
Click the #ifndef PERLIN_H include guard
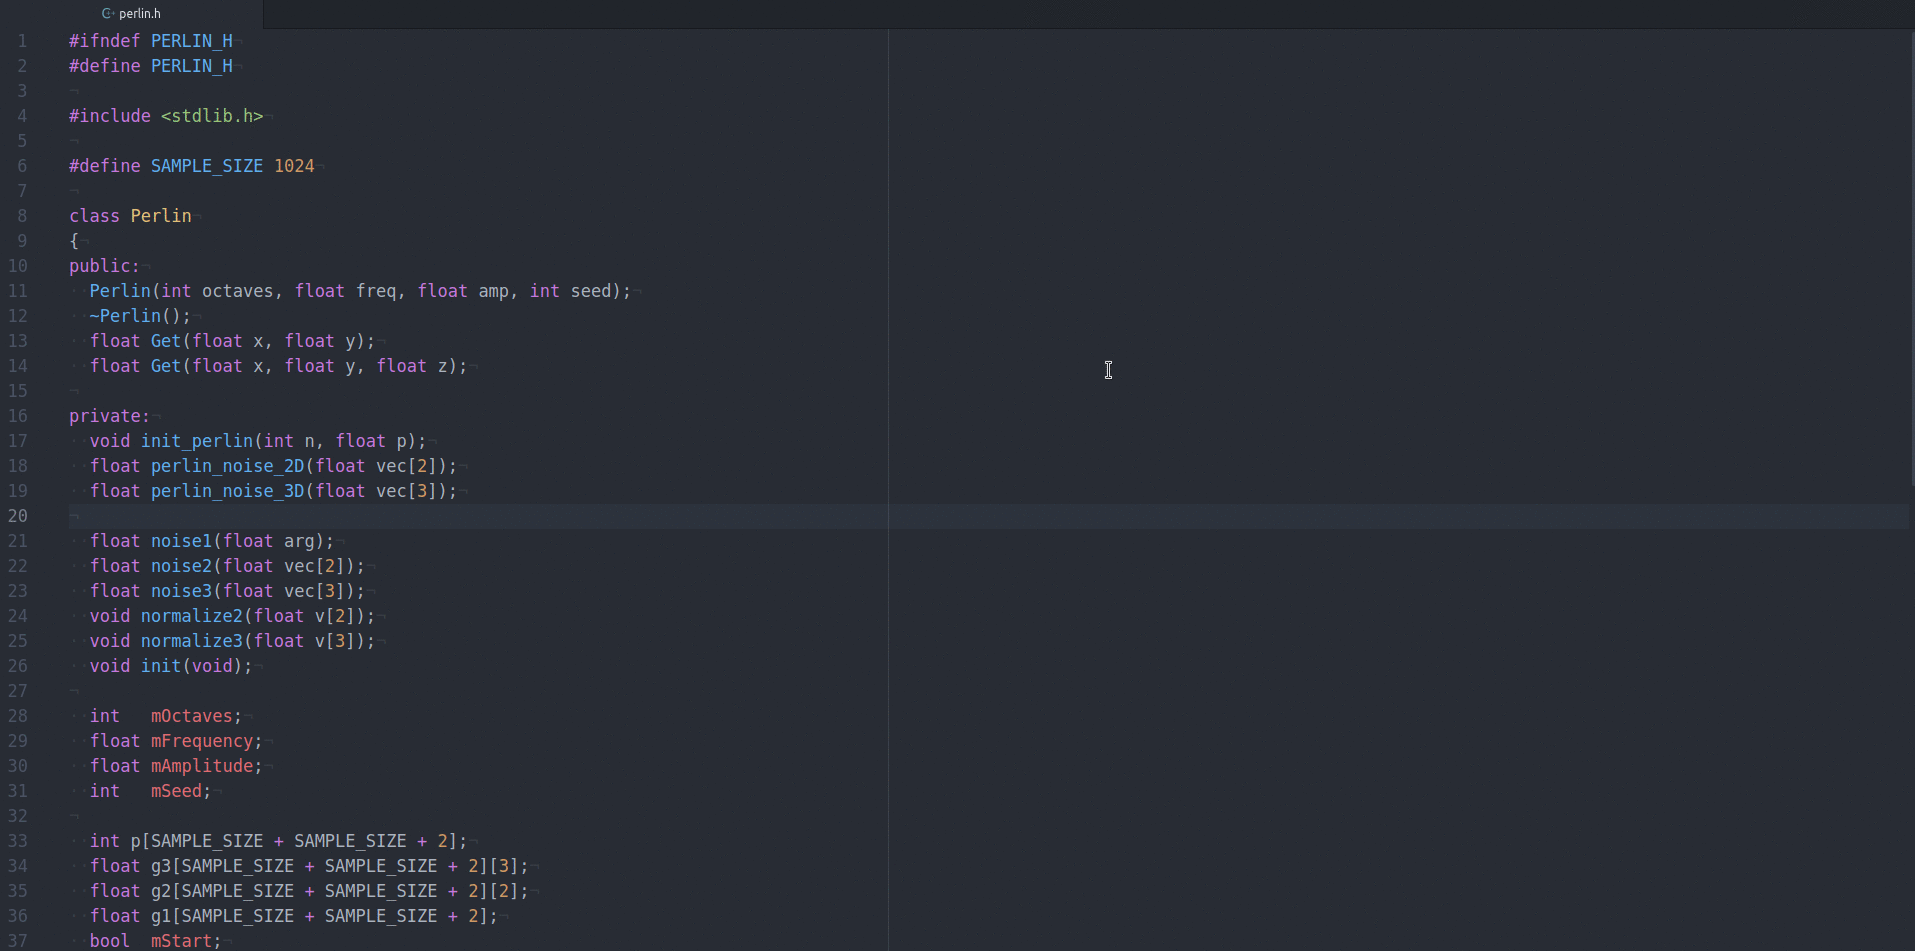150,40
